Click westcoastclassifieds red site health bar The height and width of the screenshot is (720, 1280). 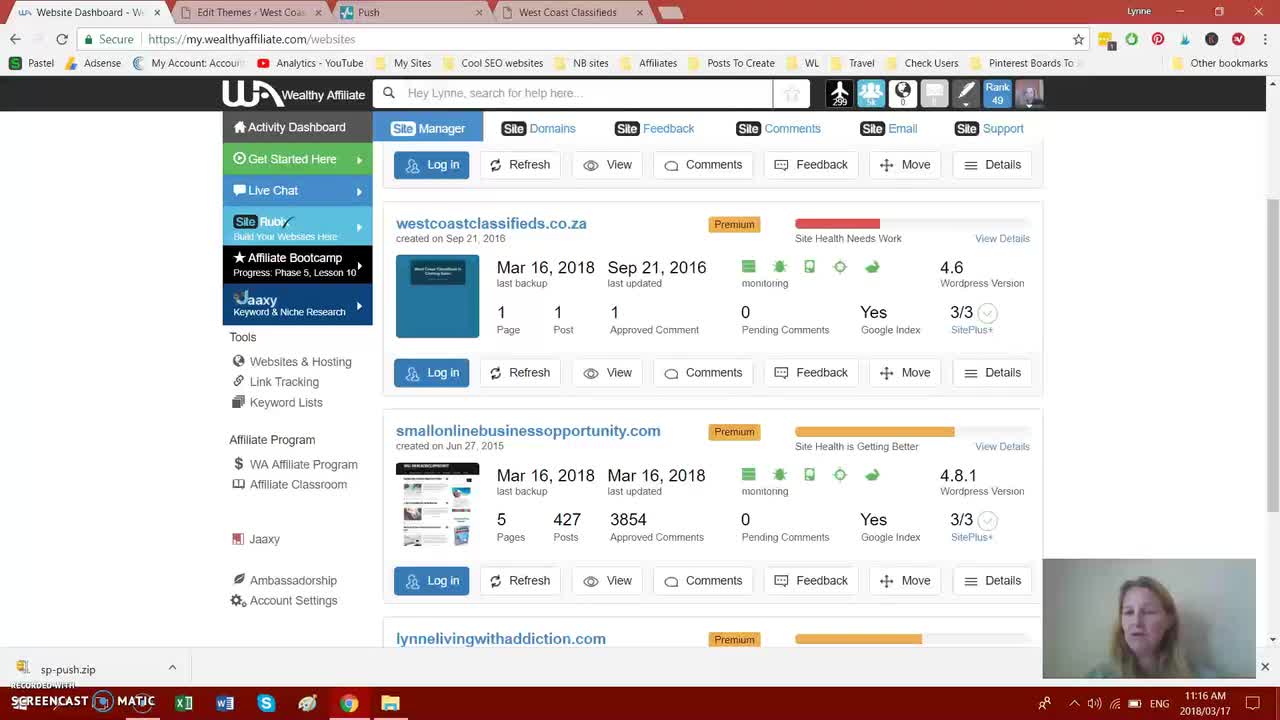tap(837, 223)
